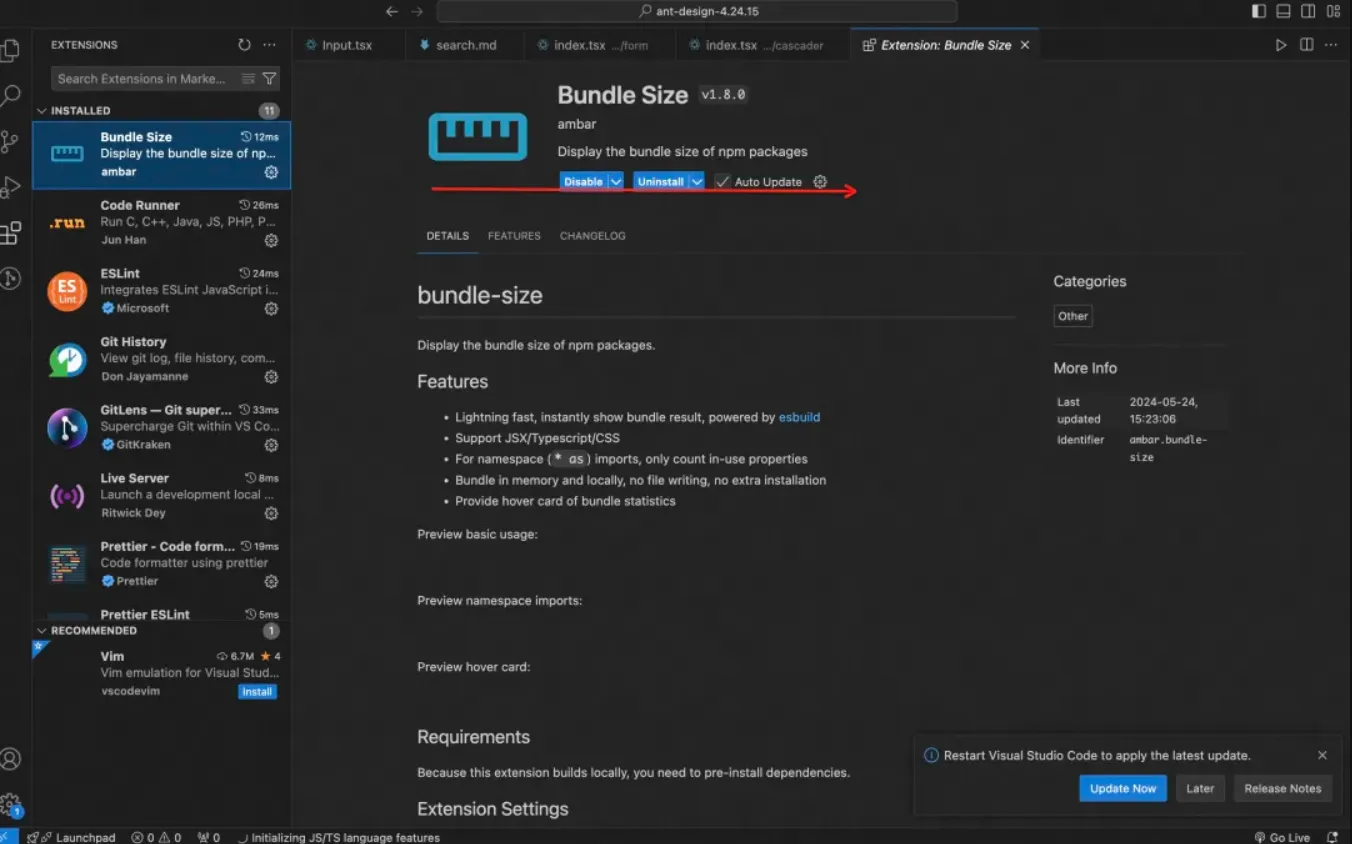Open Extensions panel more actions menu

(269, 45)
